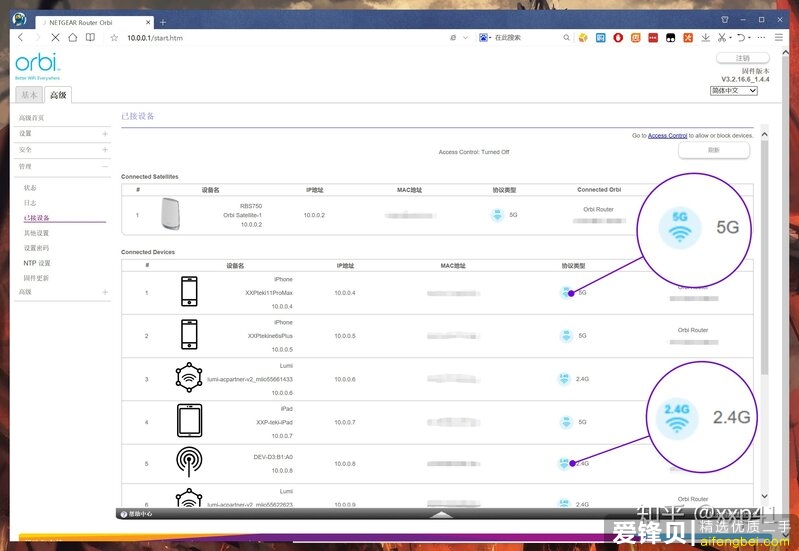Viewport: 799px width, 551px height.
Task: Go back with the browser back arrow
Action: (x=20, y=37)
